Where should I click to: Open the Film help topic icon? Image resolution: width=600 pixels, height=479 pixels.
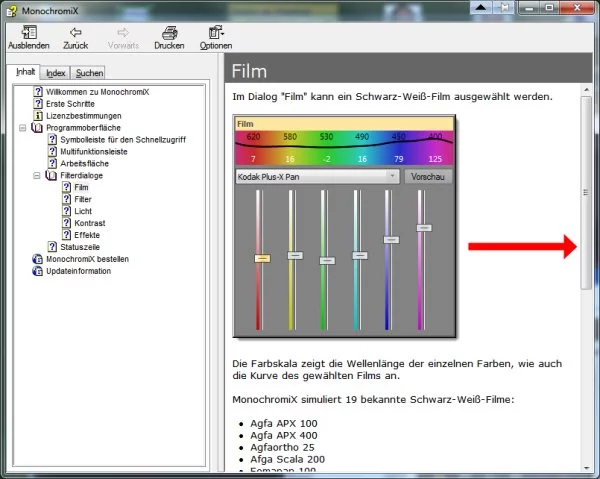pos(66,187)
